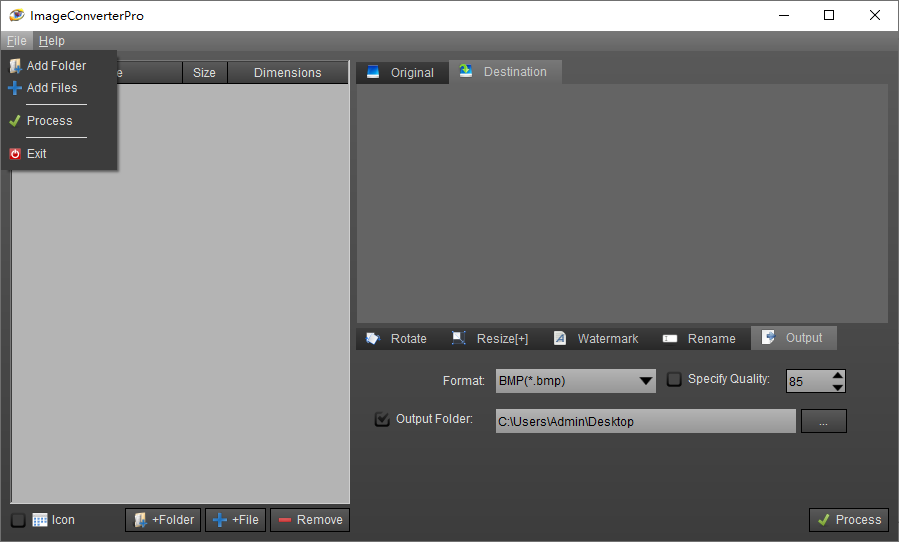
Task: Browse for output folder with ... button
Action: 823,422
